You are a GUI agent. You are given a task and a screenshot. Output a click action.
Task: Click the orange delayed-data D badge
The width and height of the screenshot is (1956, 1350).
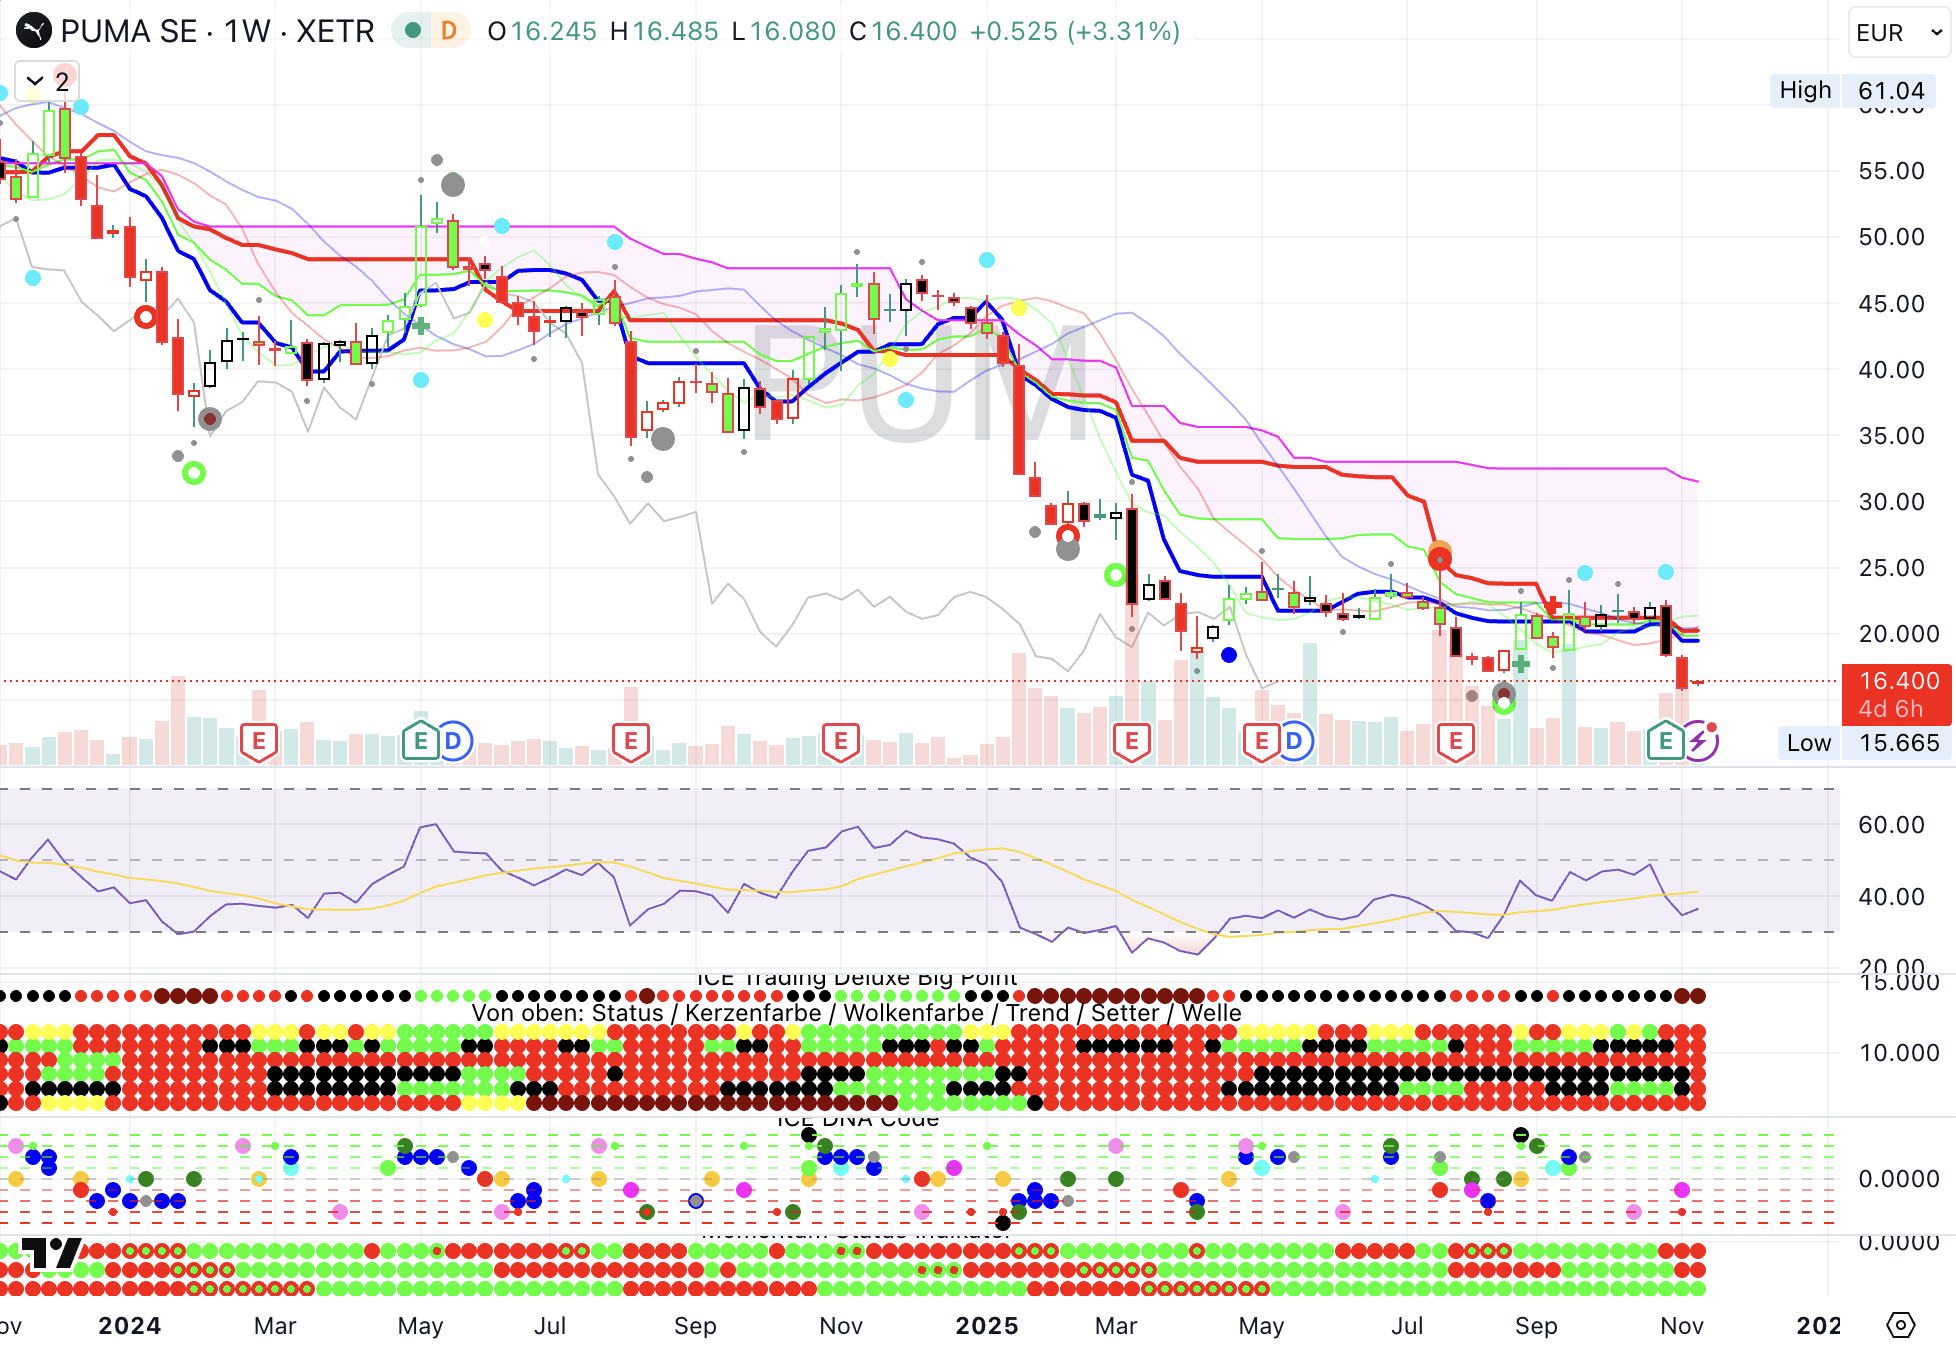449,31
